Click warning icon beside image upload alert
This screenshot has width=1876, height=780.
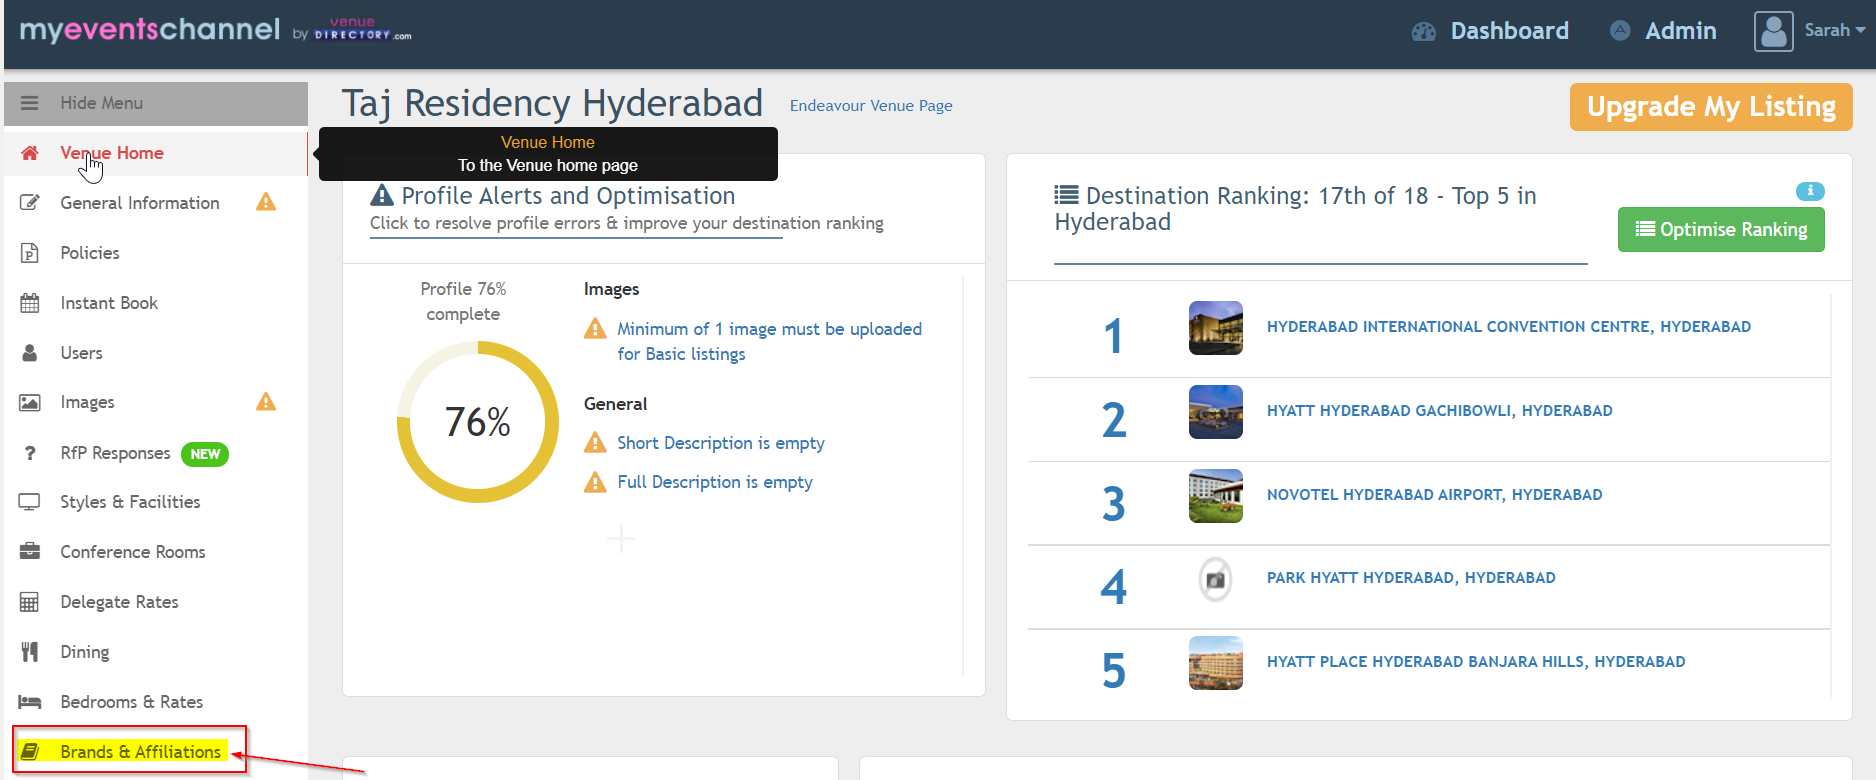595,328
